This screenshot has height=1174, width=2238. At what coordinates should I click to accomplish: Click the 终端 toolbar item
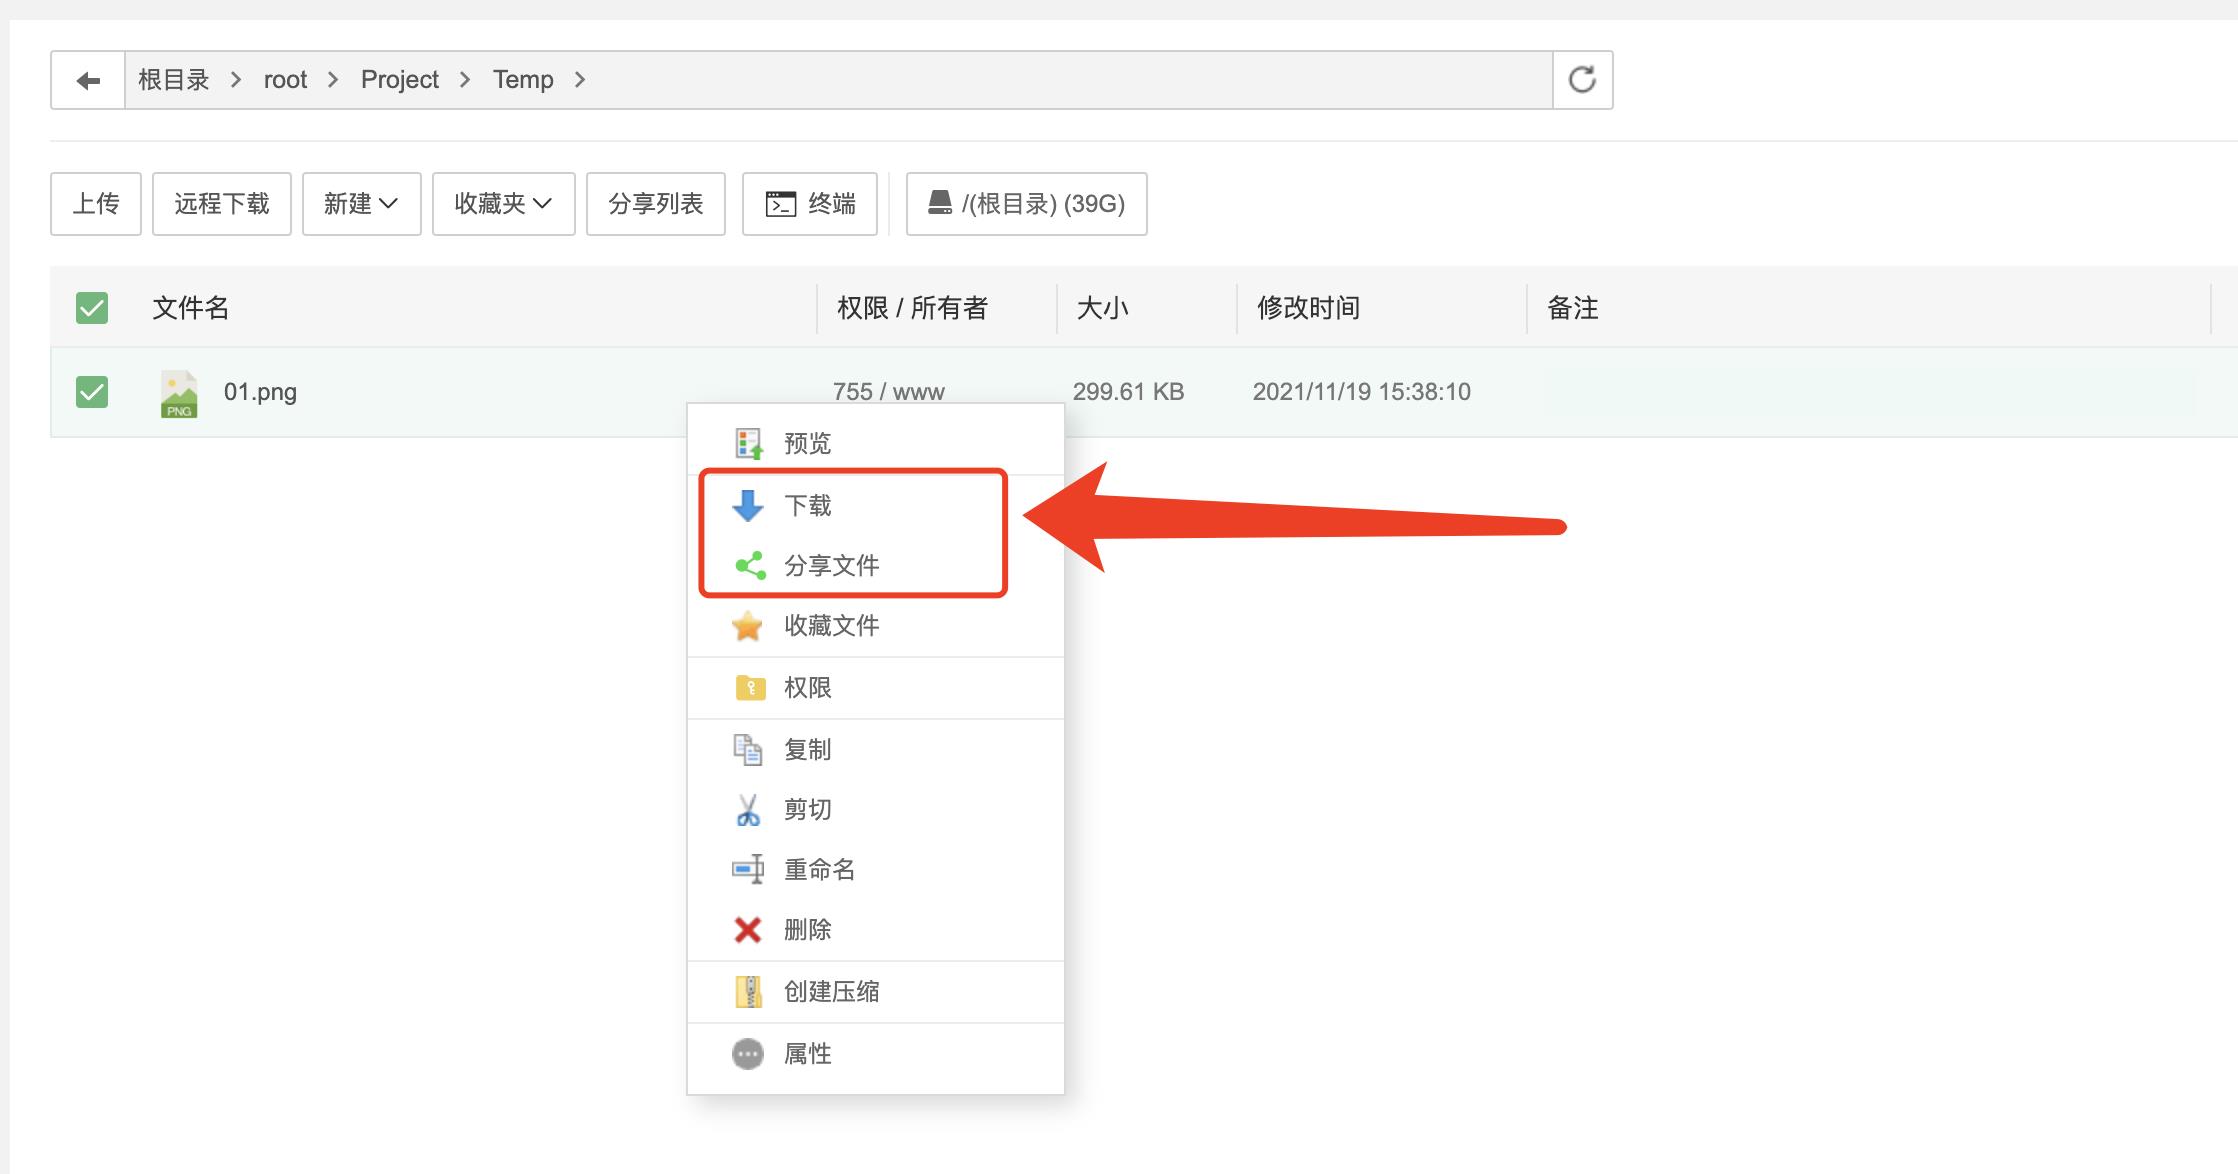(x=810, y=204)
